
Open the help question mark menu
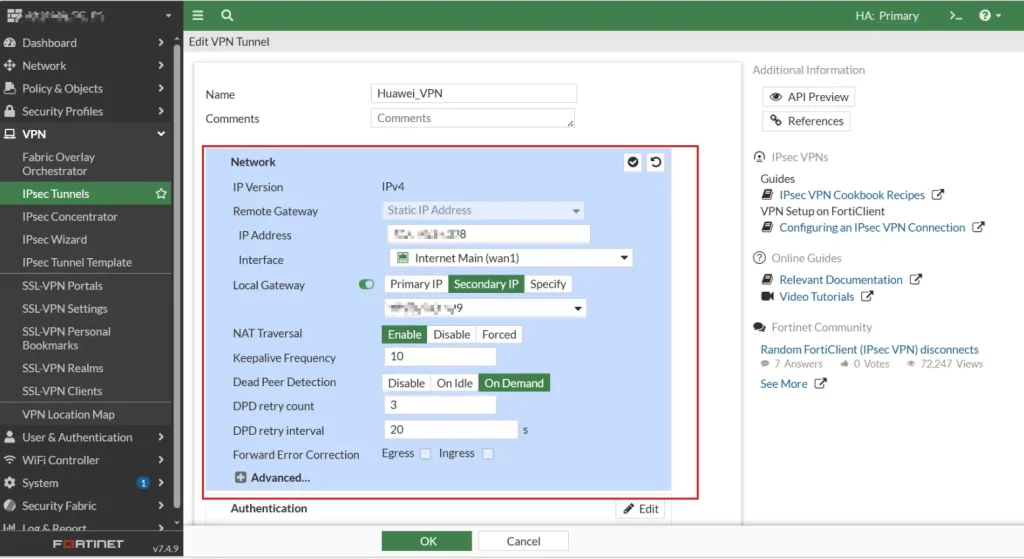tap(989, 16)
